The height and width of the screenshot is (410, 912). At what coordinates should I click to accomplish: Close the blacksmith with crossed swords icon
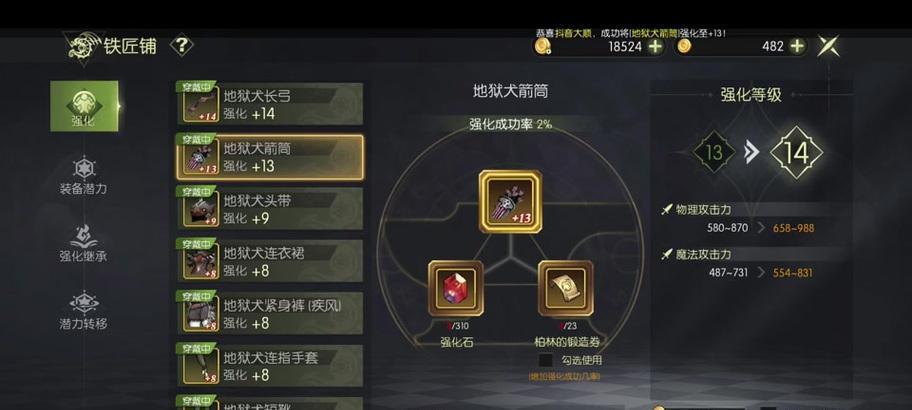(x=828, y=46)
